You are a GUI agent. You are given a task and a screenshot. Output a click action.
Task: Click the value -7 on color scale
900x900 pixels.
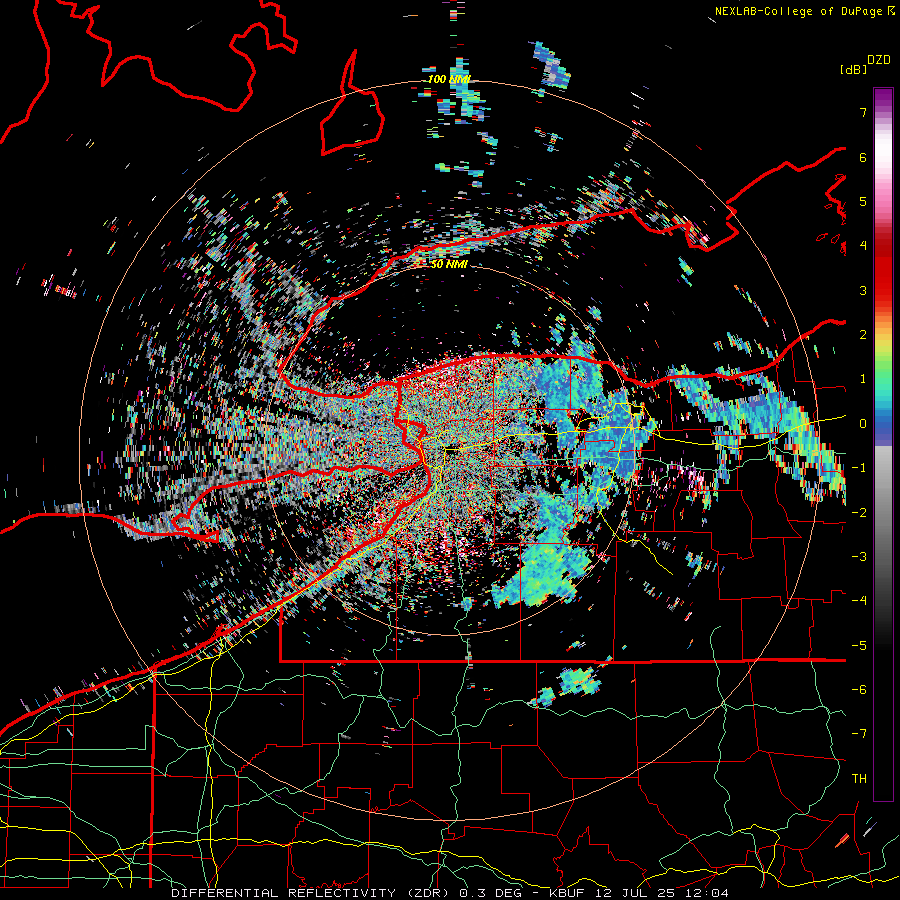pos(859,734)
